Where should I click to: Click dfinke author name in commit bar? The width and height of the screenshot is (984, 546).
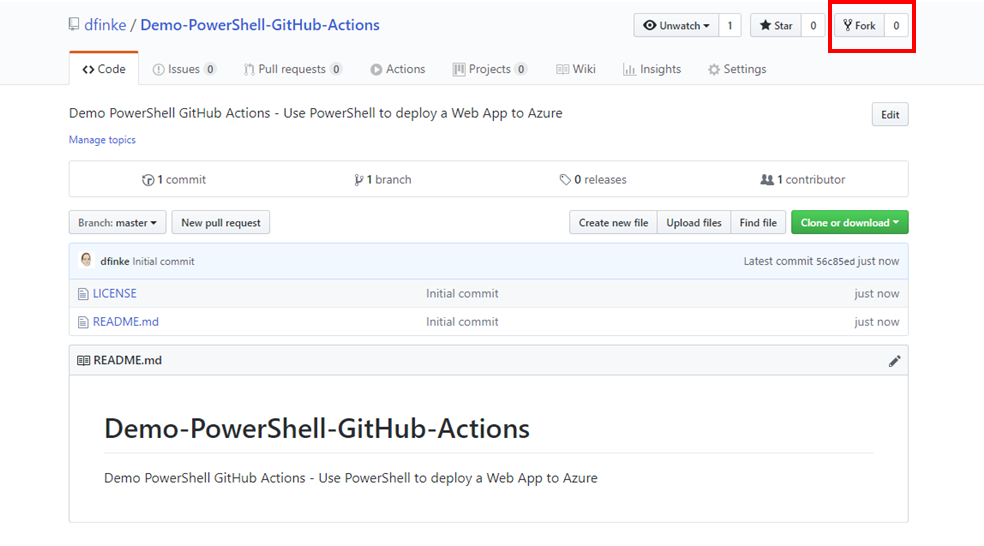point(115,261)
